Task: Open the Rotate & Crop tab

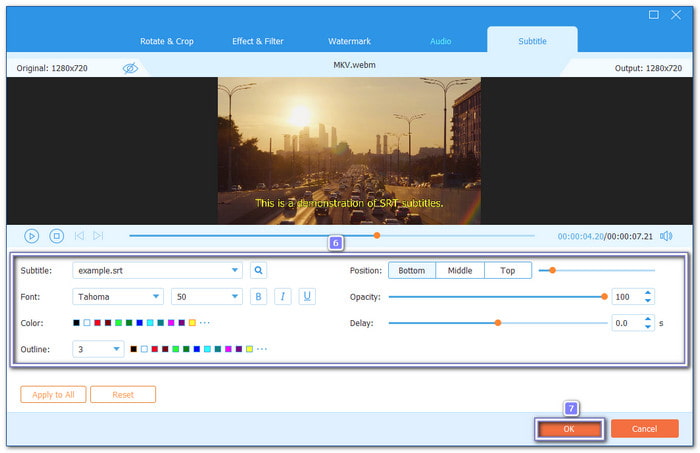Action: (x=167, y=41)
